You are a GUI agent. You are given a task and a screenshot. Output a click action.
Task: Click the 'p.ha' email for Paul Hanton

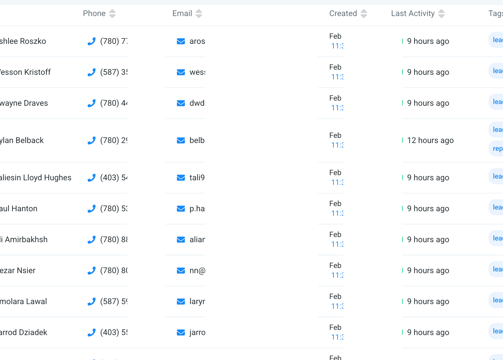tap(197, 209)
